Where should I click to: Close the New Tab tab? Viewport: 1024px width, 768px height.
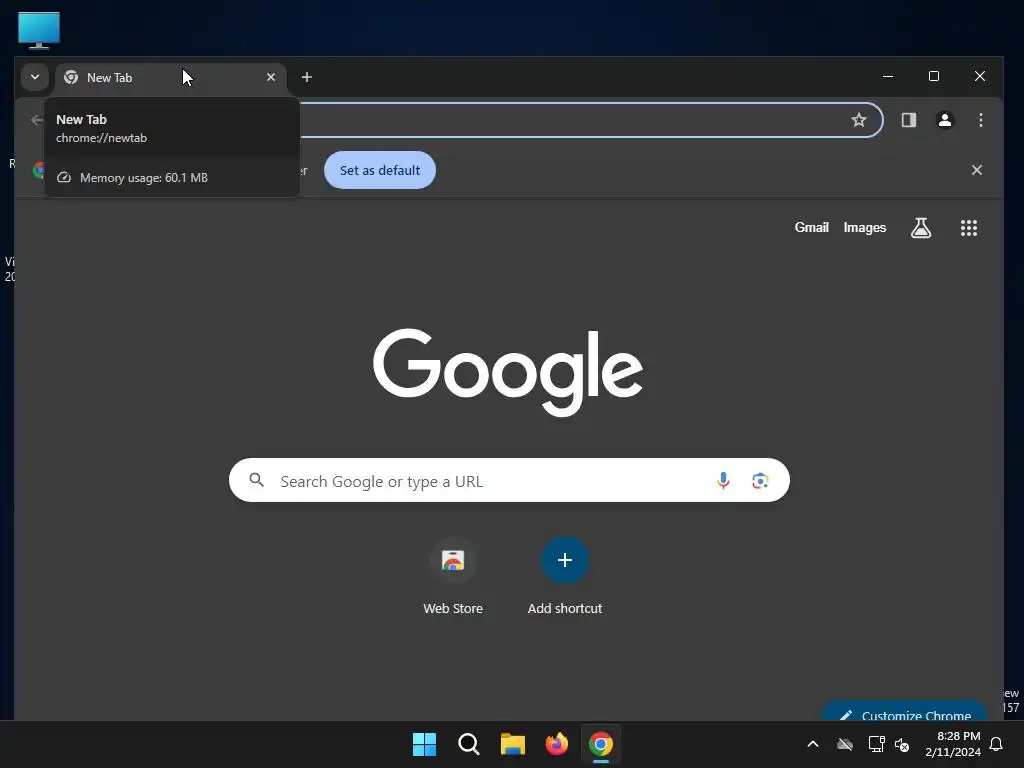271,77
